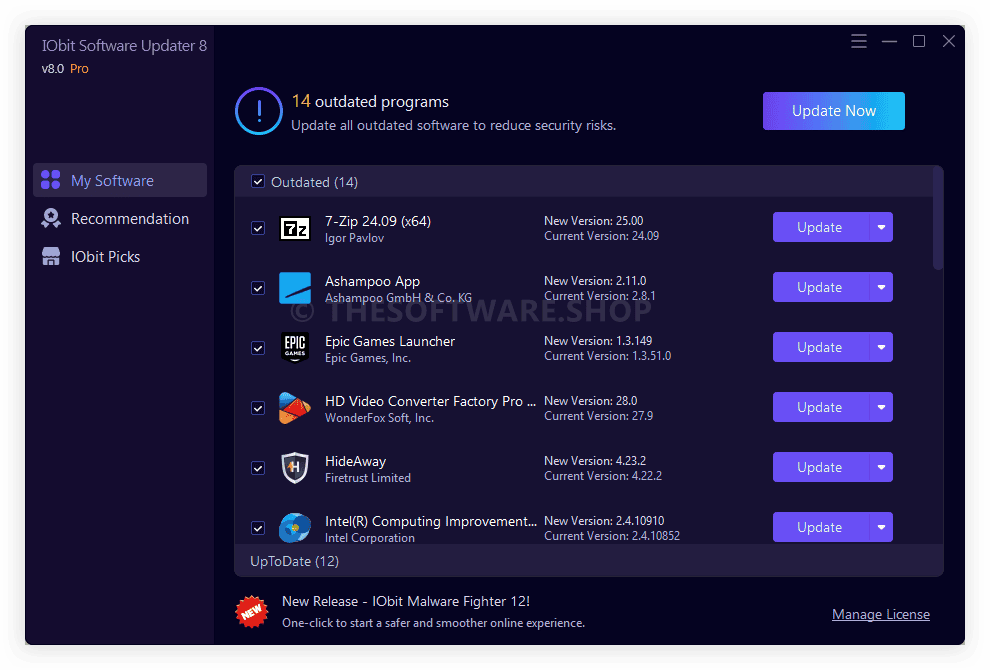
Task: Click 'WonderFox Soft, Inc.' publisher text
Action: 379,417
